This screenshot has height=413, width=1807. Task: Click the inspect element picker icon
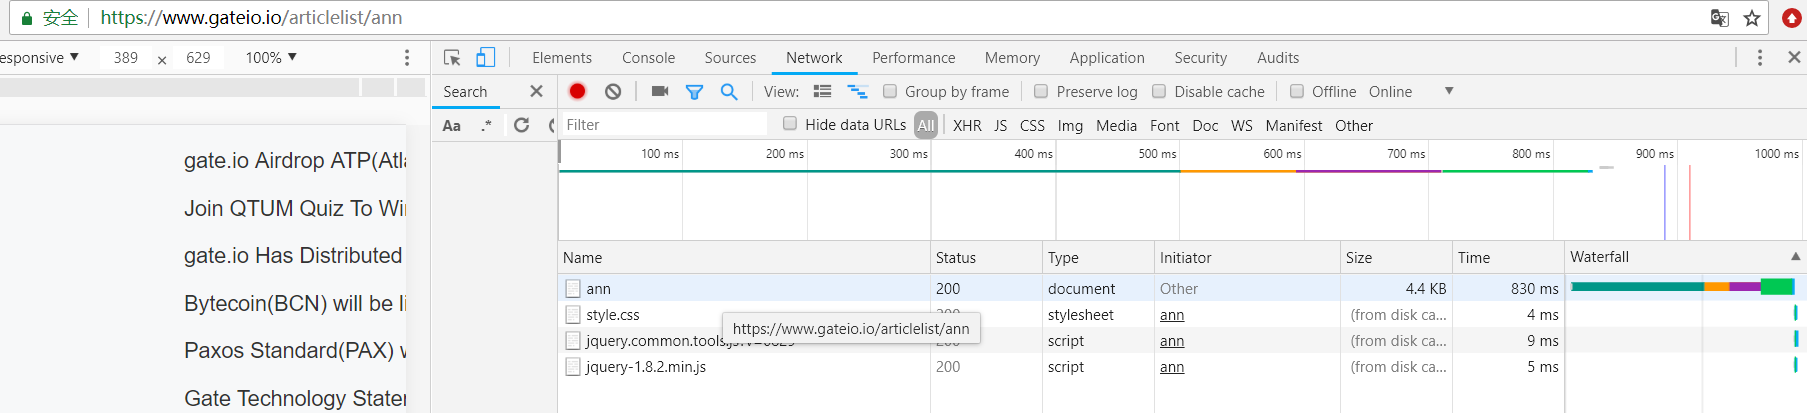point(452,58)
